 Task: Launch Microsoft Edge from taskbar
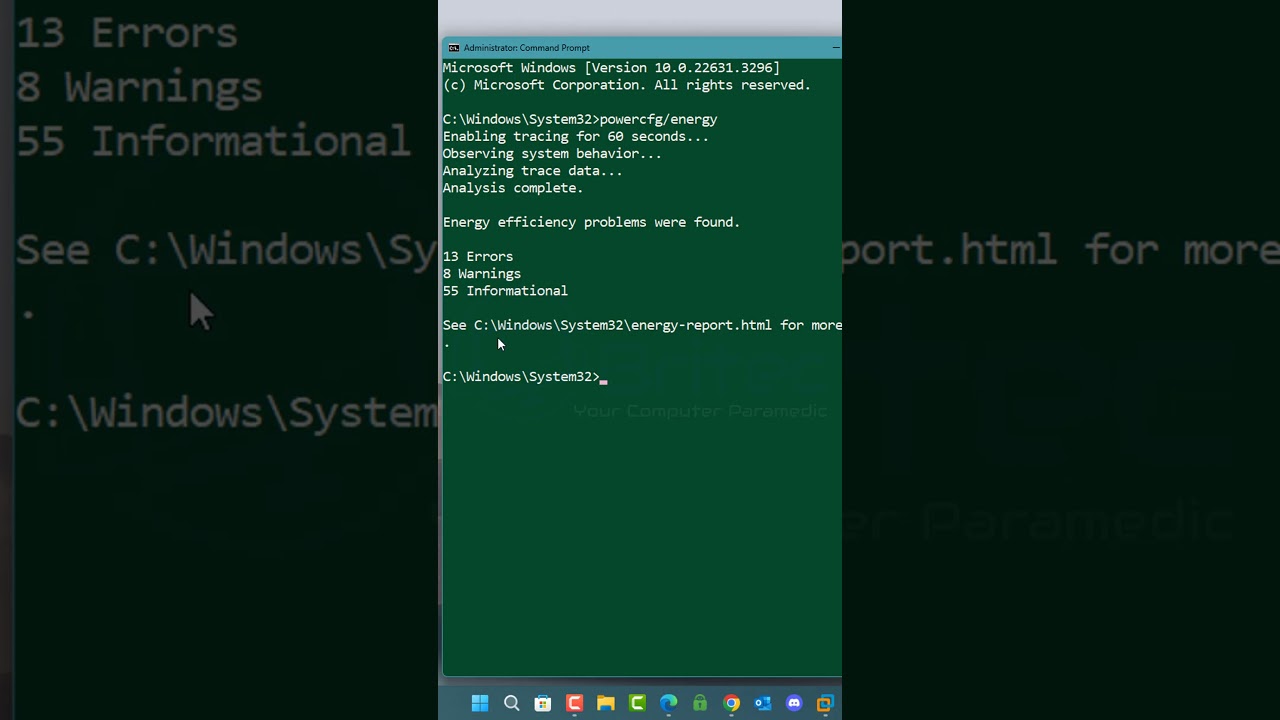pyautogui.click(x=669, y=703)
